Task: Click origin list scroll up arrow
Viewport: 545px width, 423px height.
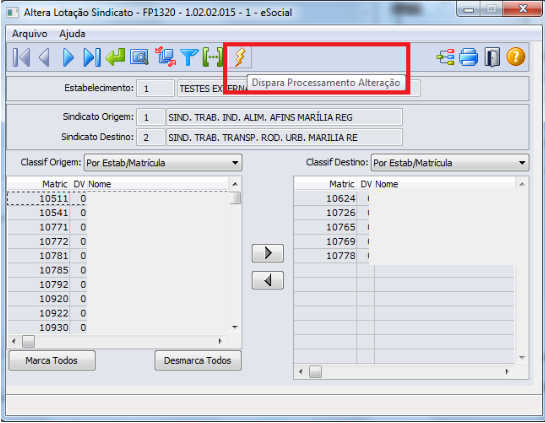Action: (x=235, y=184)
